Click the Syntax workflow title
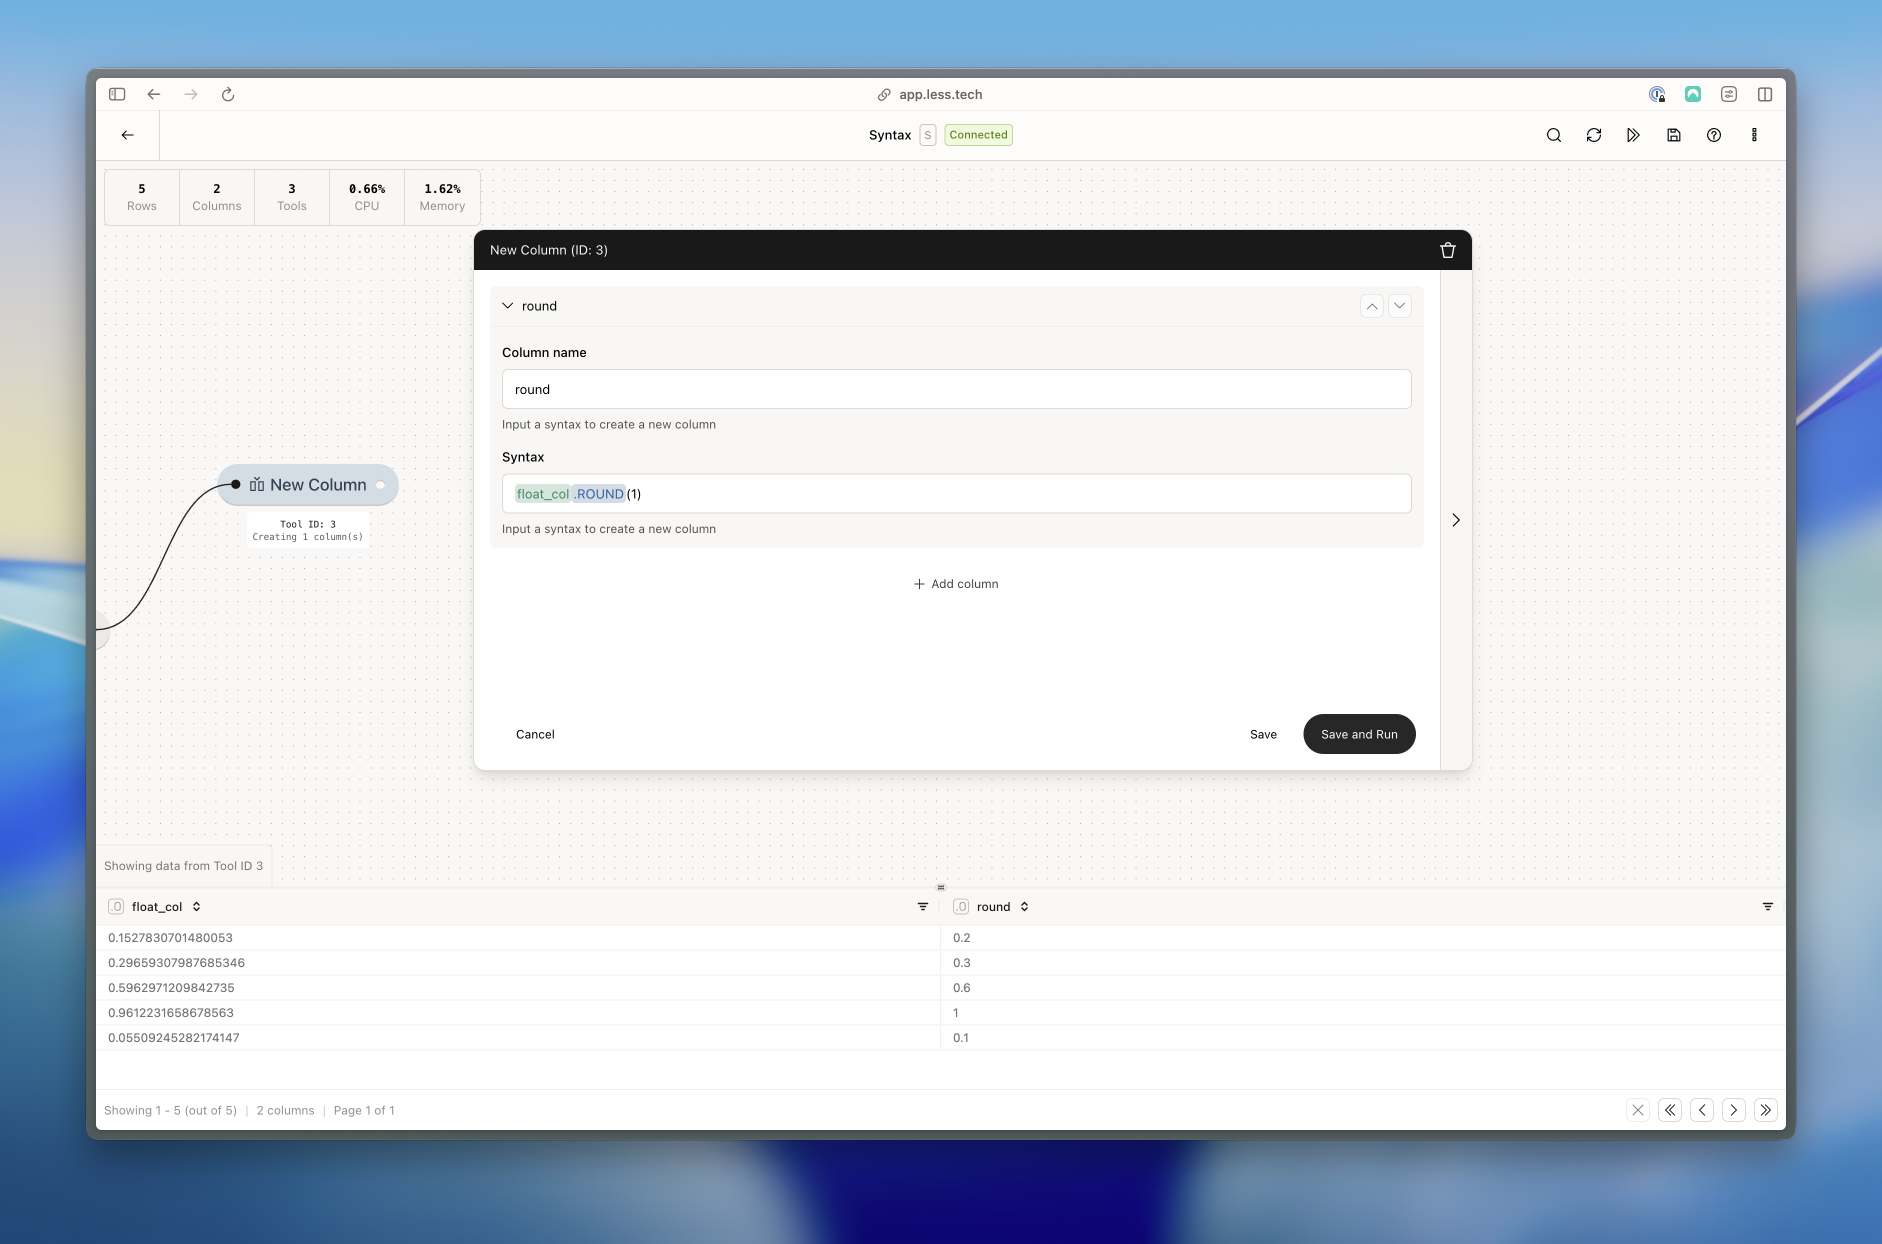Image resolution: width=1882 pixels, height=1244 pixels. (890, 135)
